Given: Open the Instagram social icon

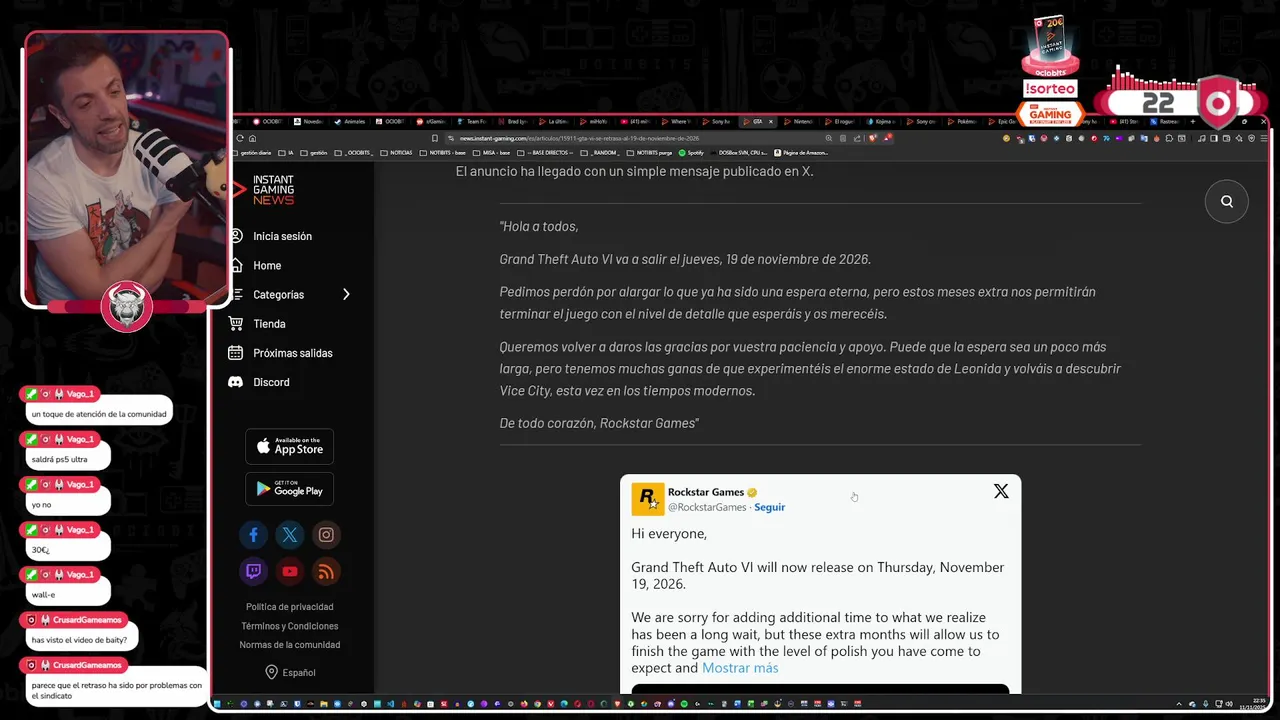Looking at the screenshot, I should [x=326, y=535].
